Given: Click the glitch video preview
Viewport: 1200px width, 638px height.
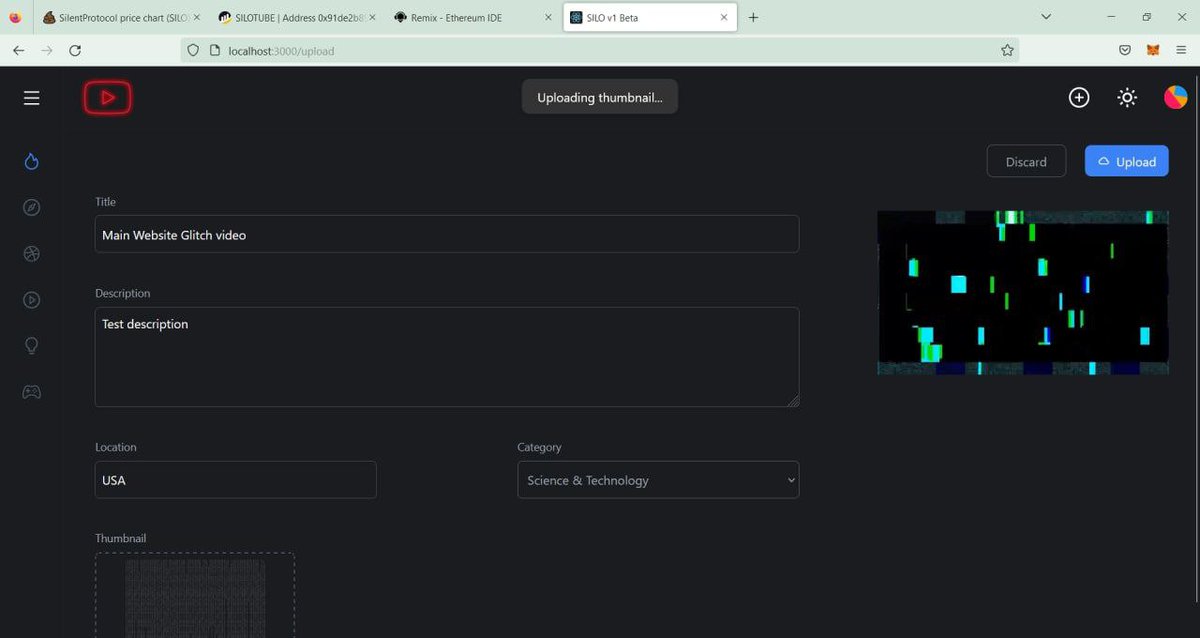Looking at the screenshot, I should 1023,293.
